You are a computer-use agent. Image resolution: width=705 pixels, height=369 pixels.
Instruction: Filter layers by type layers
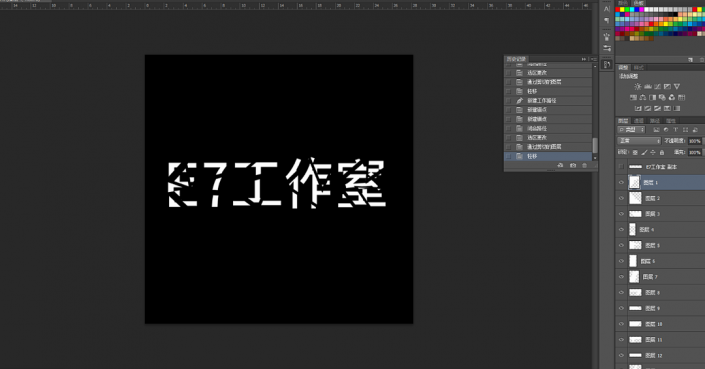675,129
